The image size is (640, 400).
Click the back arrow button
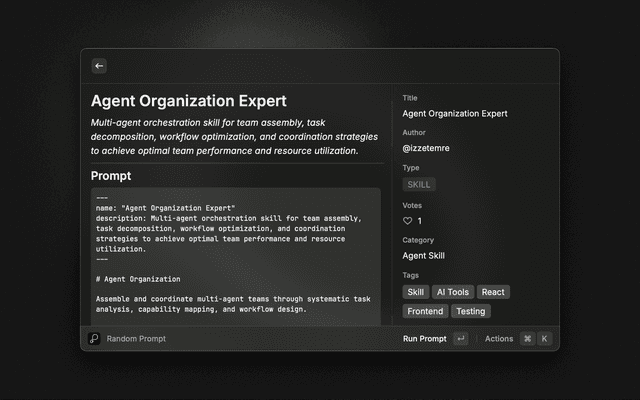[99, 66]
